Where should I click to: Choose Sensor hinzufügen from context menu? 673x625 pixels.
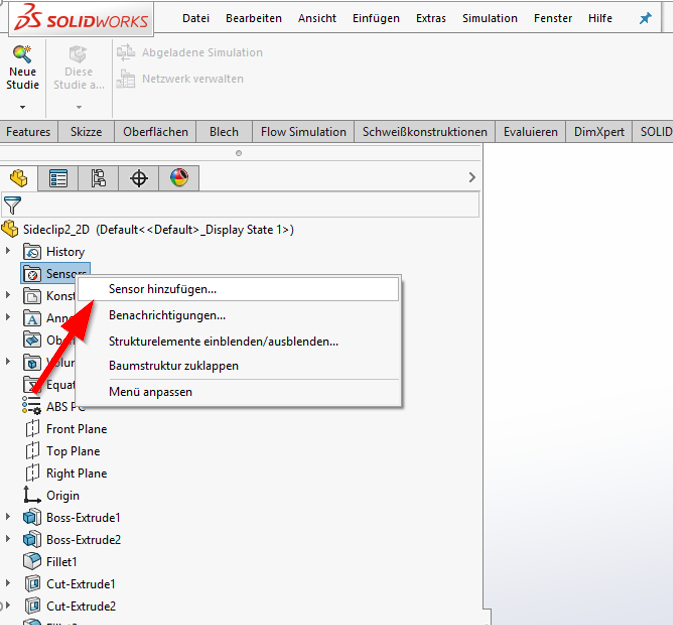tap(162, 289)
